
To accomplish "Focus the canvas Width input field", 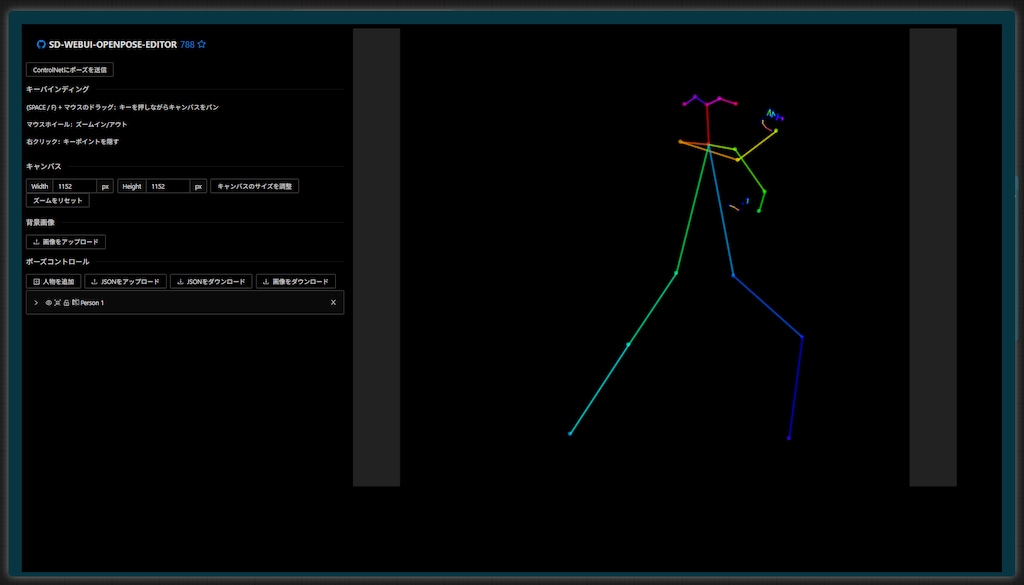I will pyautogui.click(x=75, y=186).
